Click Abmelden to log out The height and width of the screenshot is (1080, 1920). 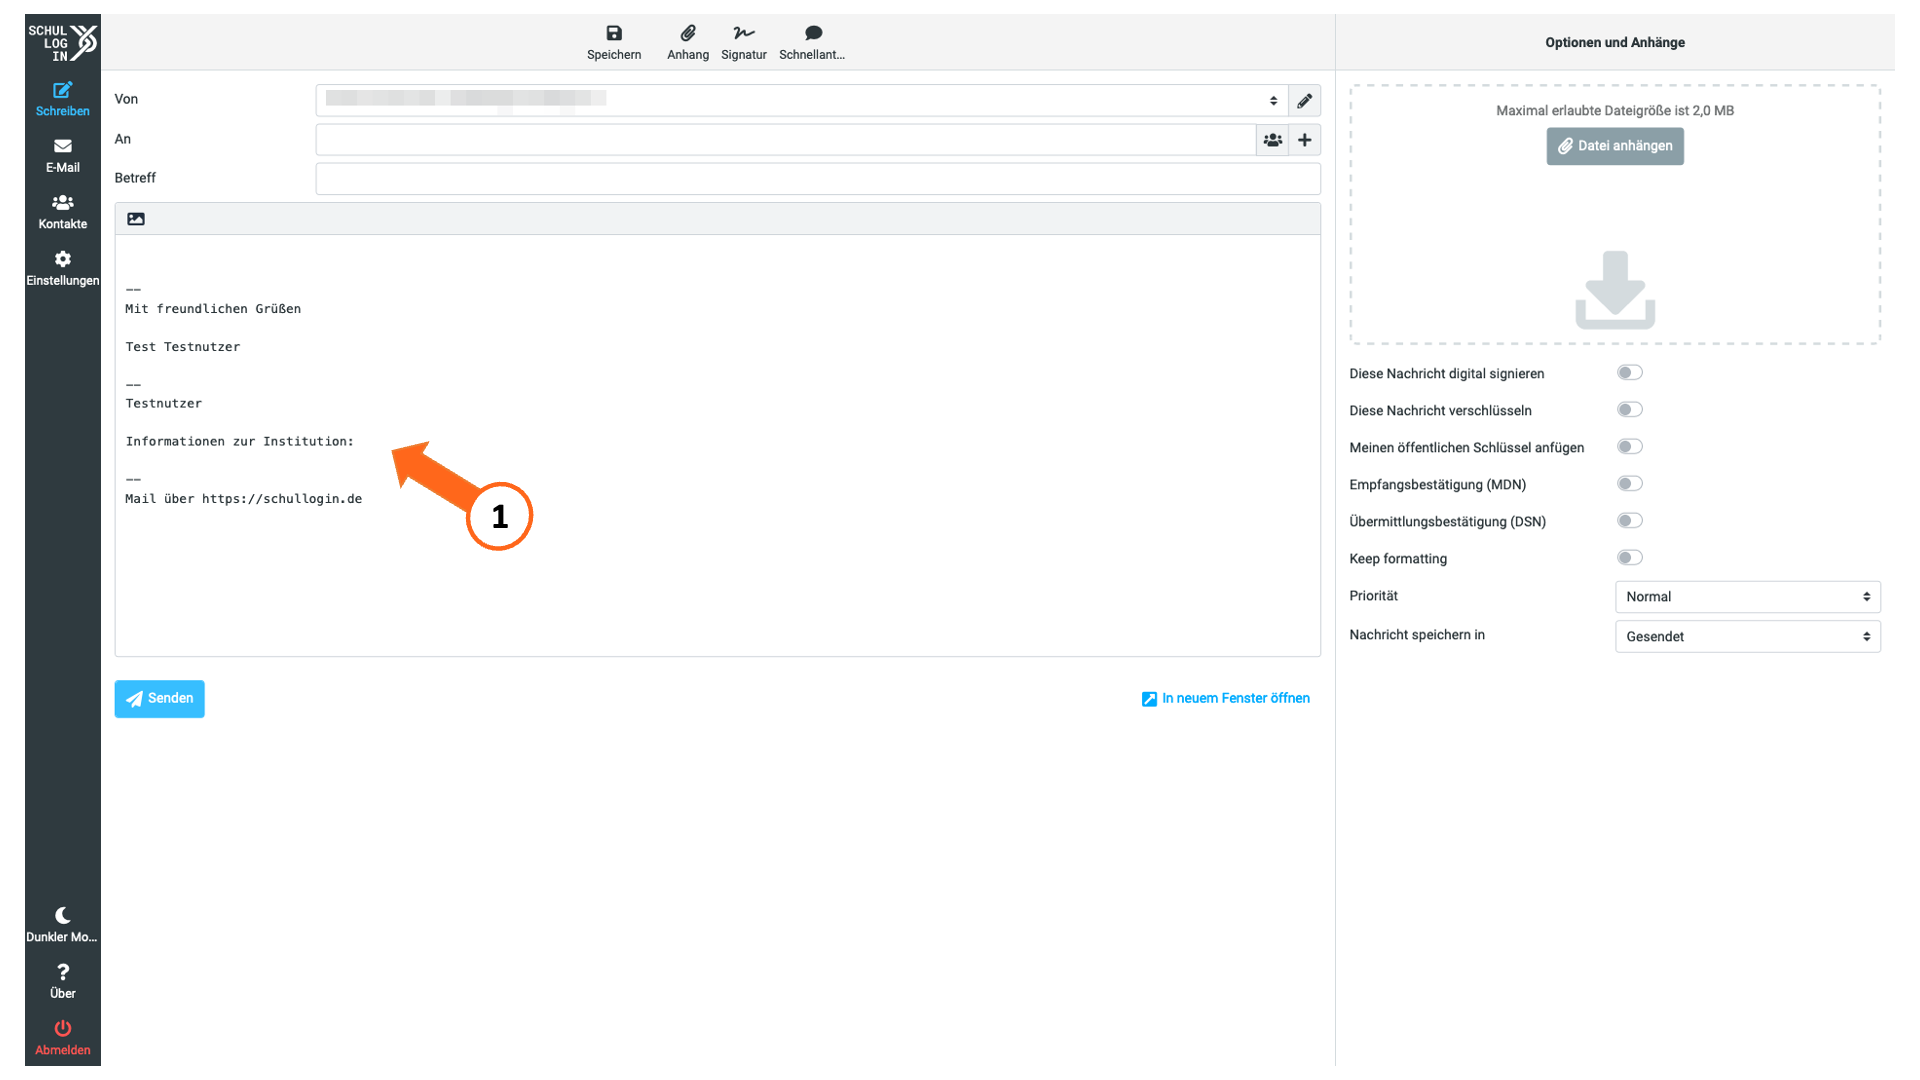(x=62, y=1038)
